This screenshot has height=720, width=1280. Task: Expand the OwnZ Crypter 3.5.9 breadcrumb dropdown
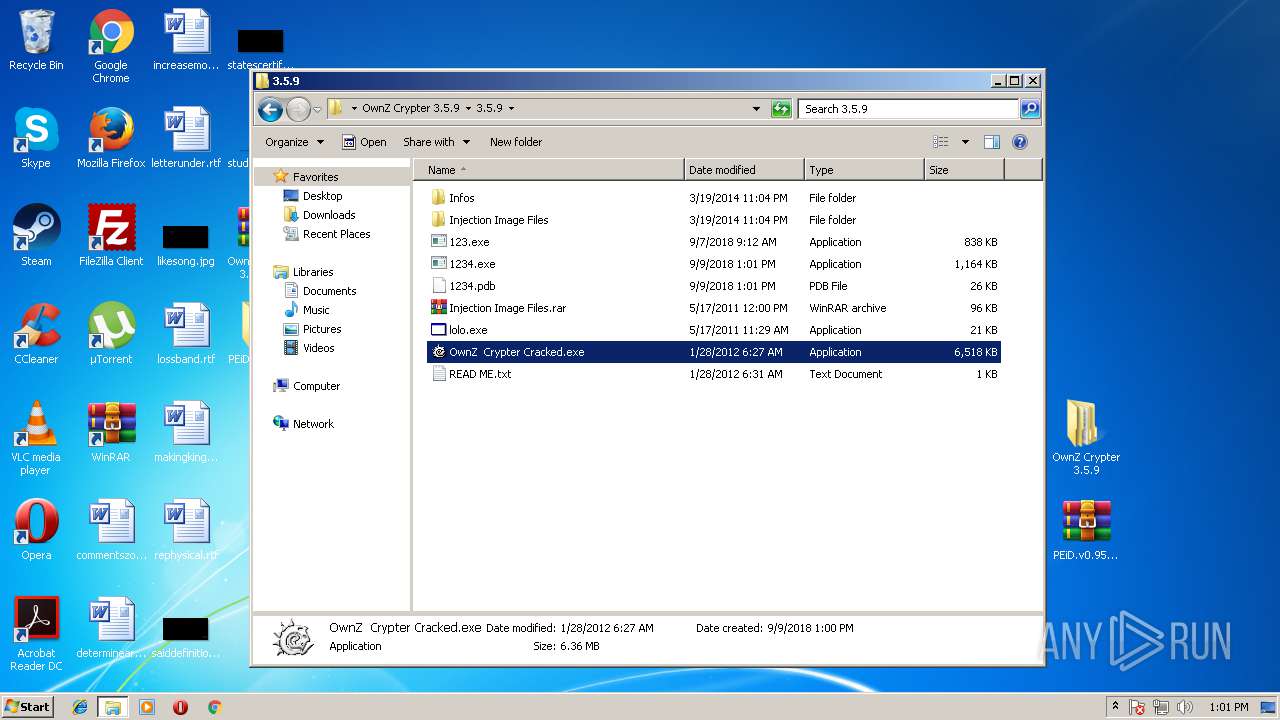tap(467, 108)
